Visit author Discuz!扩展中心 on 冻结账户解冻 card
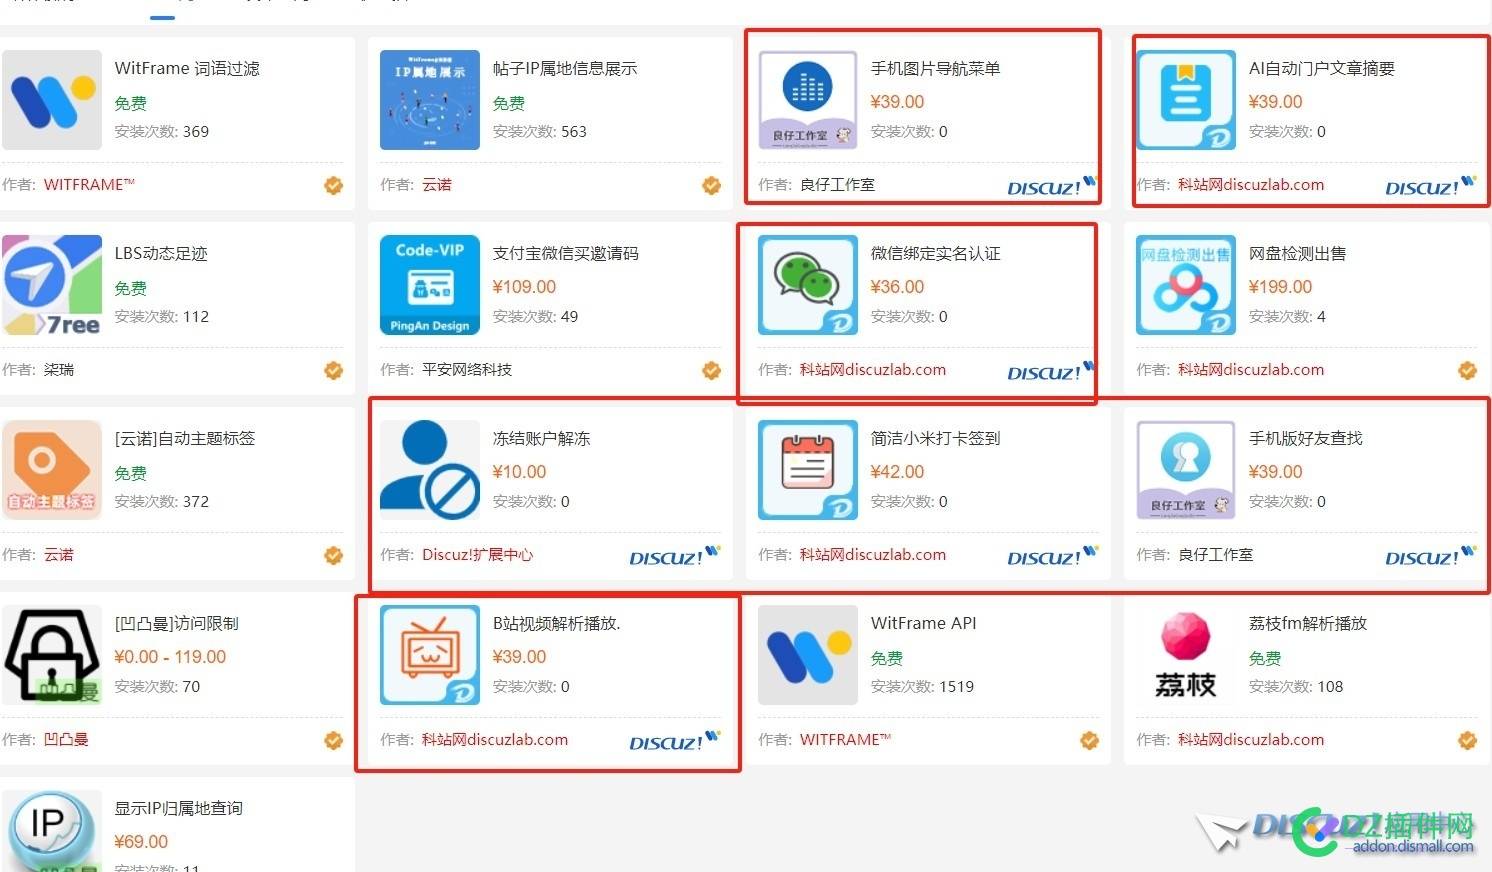 pos(477,554)
